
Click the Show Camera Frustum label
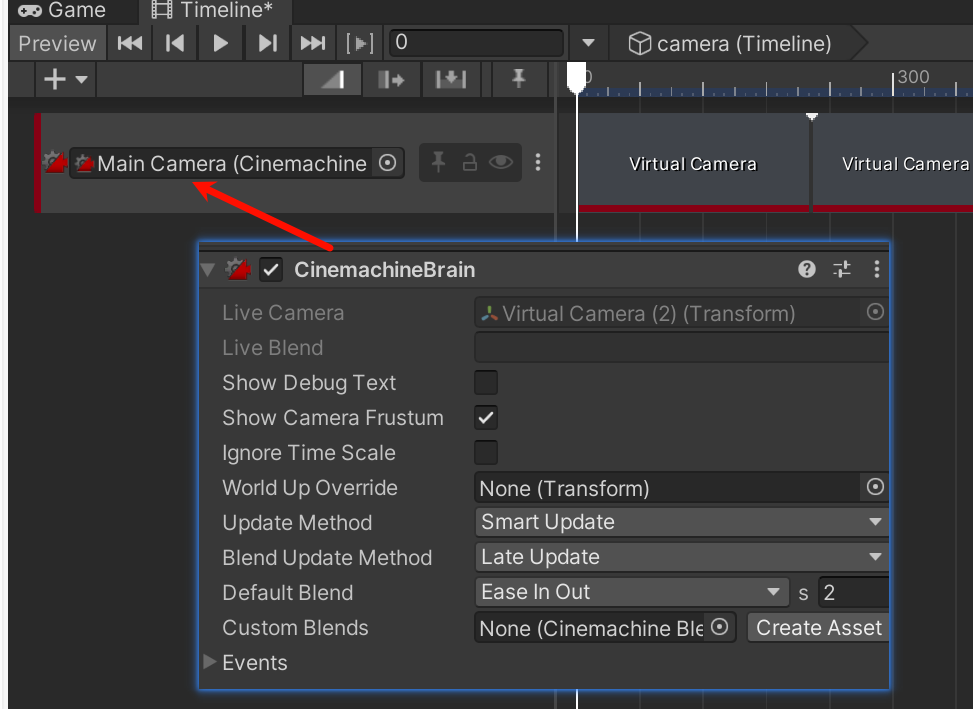click(333, 417)
